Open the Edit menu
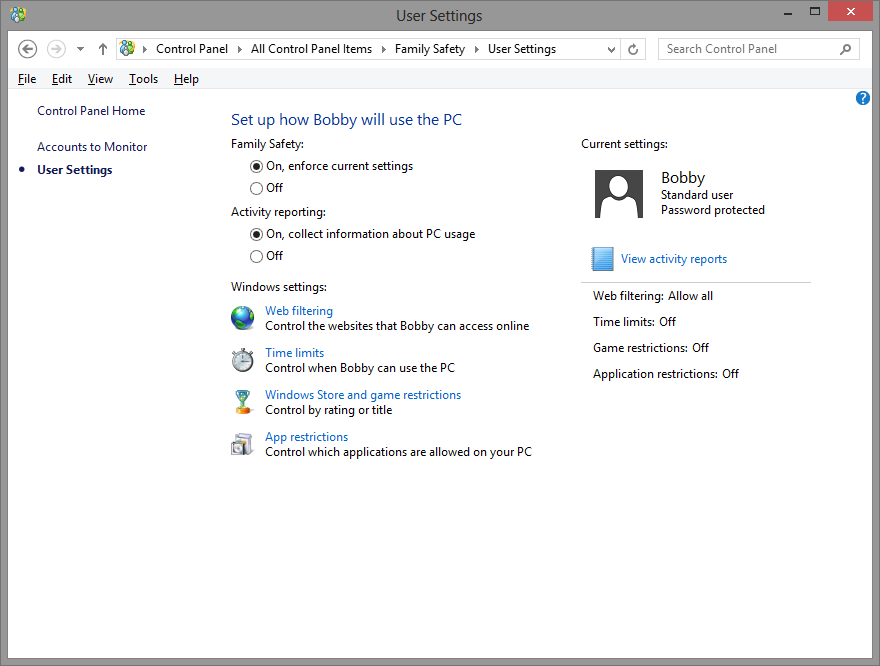The width and height of the screenshot is (880, 666). [x=62, y=79]
